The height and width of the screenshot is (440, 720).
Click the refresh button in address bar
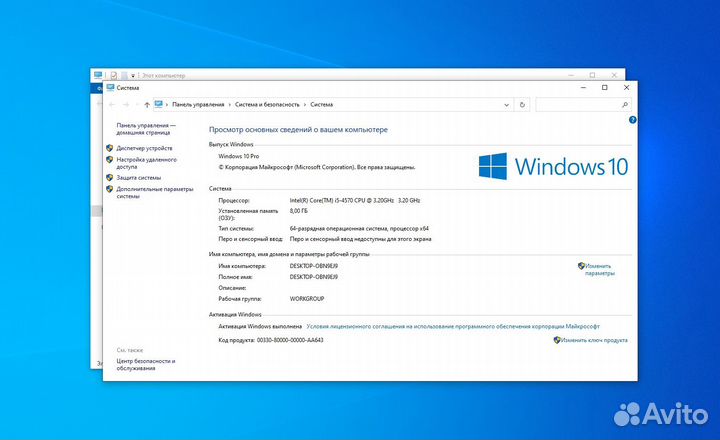point(522,105)
